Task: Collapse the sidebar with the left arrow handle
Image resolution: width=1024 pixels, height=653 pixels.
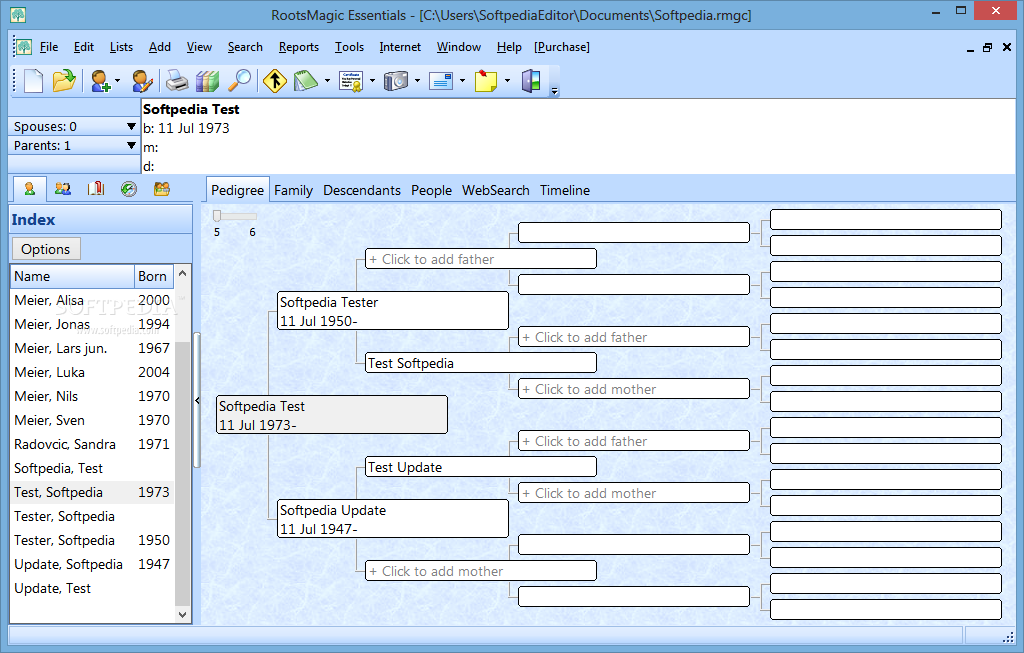Action: (x=197, y=400)
